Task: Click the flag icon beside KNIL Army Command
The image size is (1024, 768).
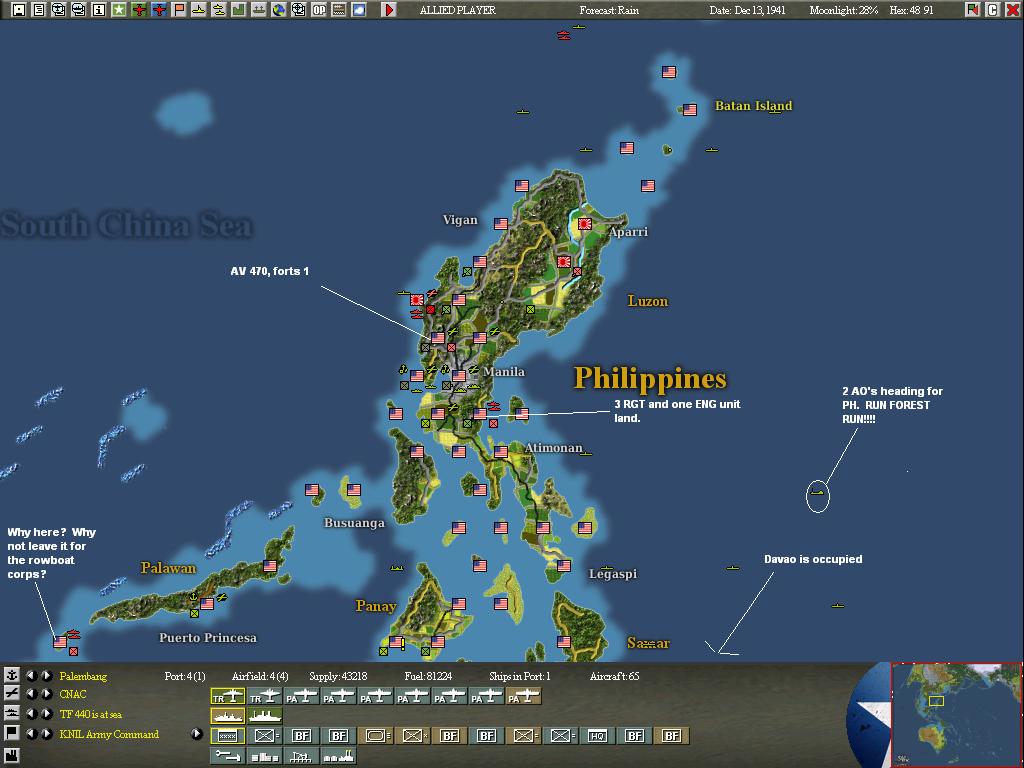Action: 12,733
